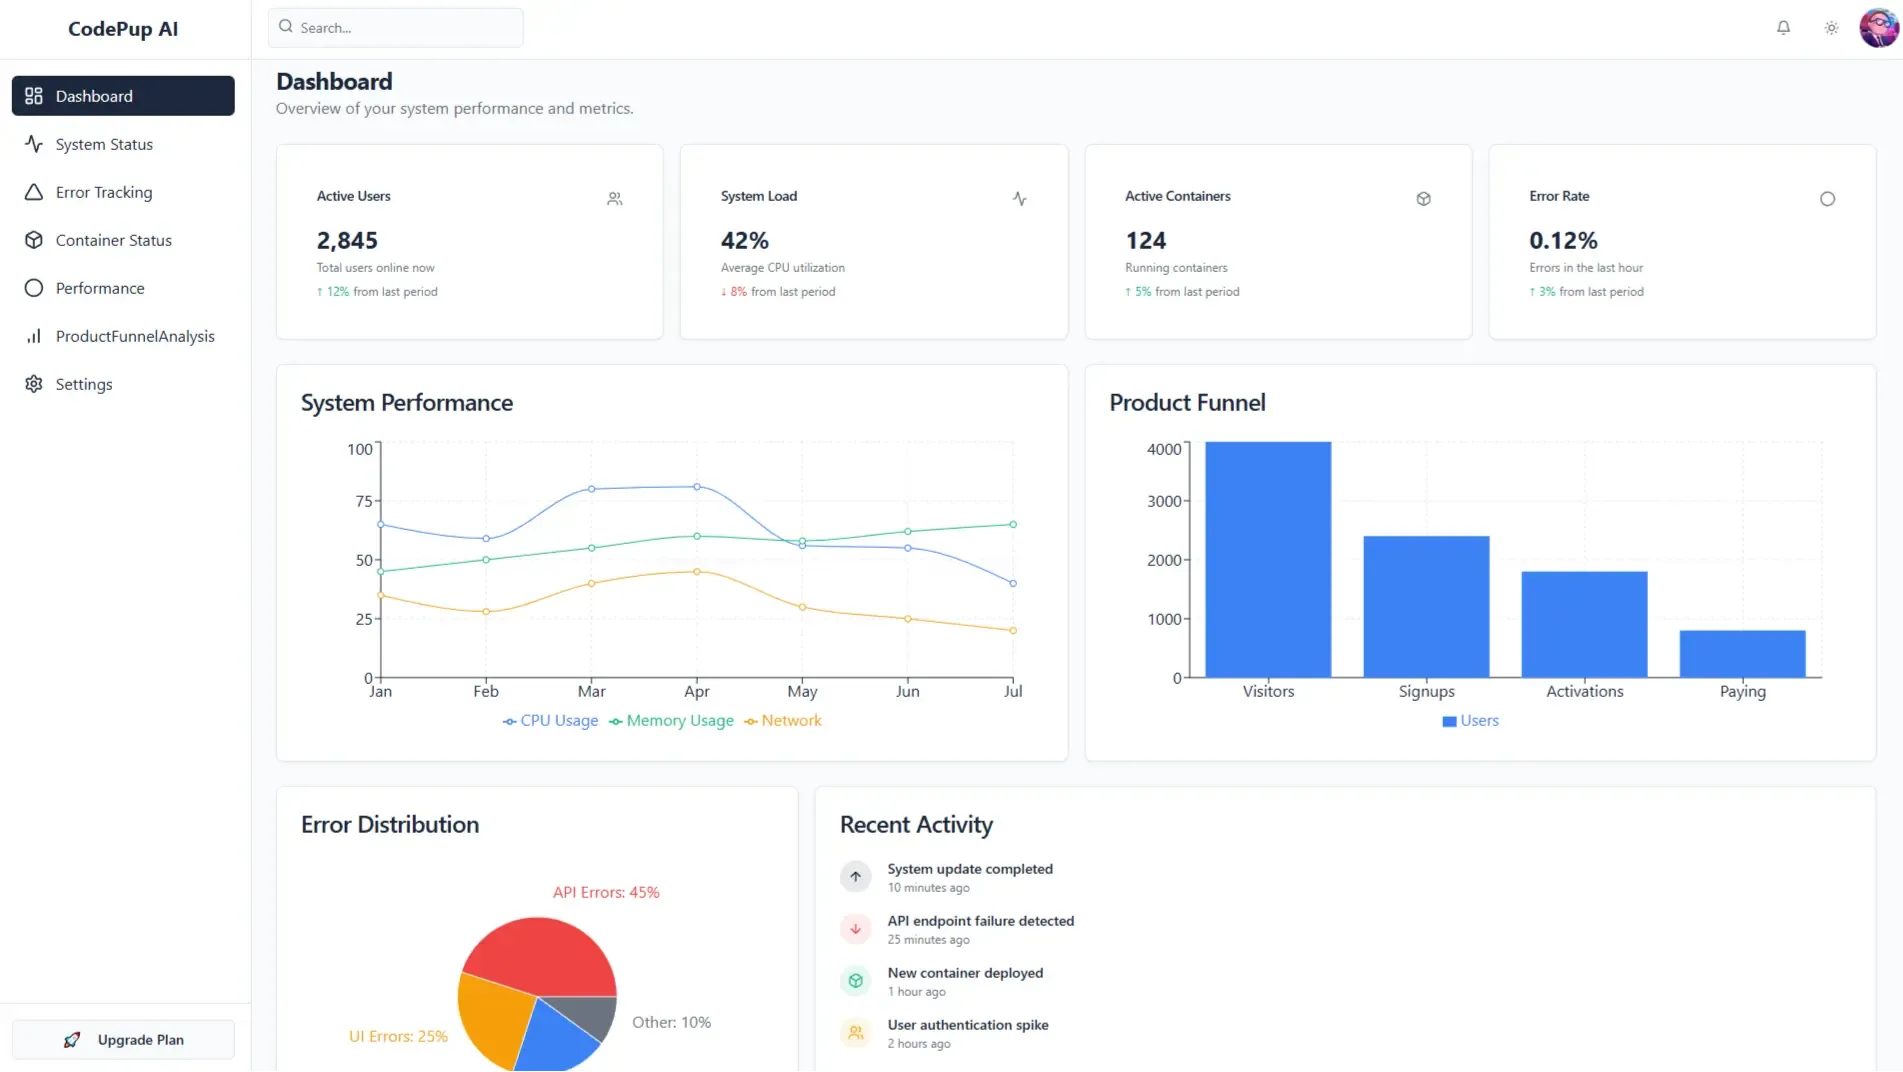Click the System Status activity icon
1903x1072 pixels.
[x=34, y=144]
